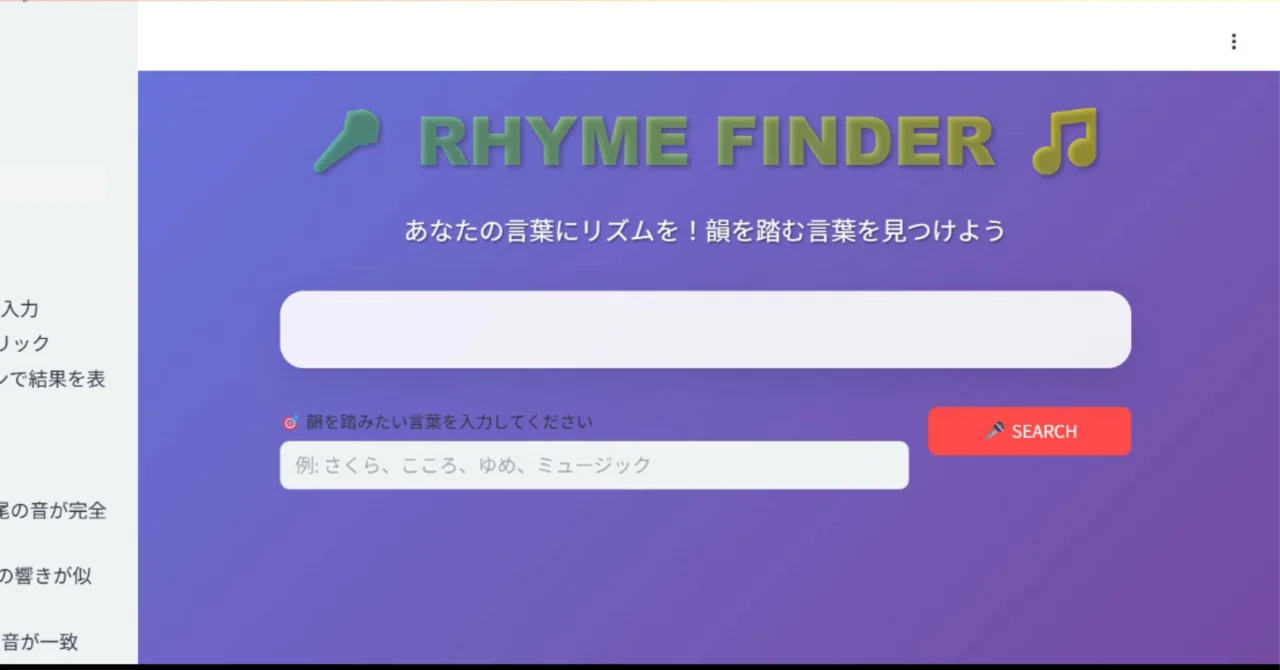Open the three-dot app menu
Screen dimensions: 1280x670
click(x=1233, y=41)
